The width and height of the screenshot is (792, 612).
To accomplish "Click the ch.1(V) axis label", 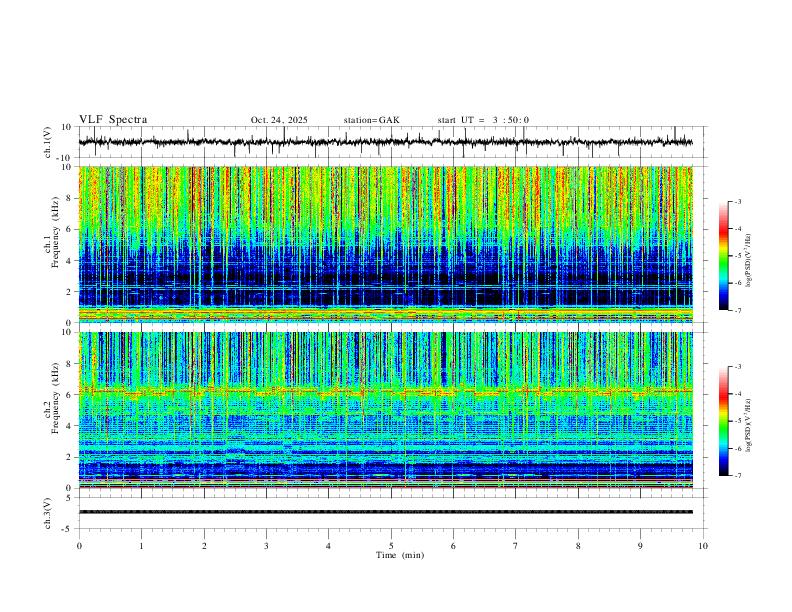I will 48,142.
